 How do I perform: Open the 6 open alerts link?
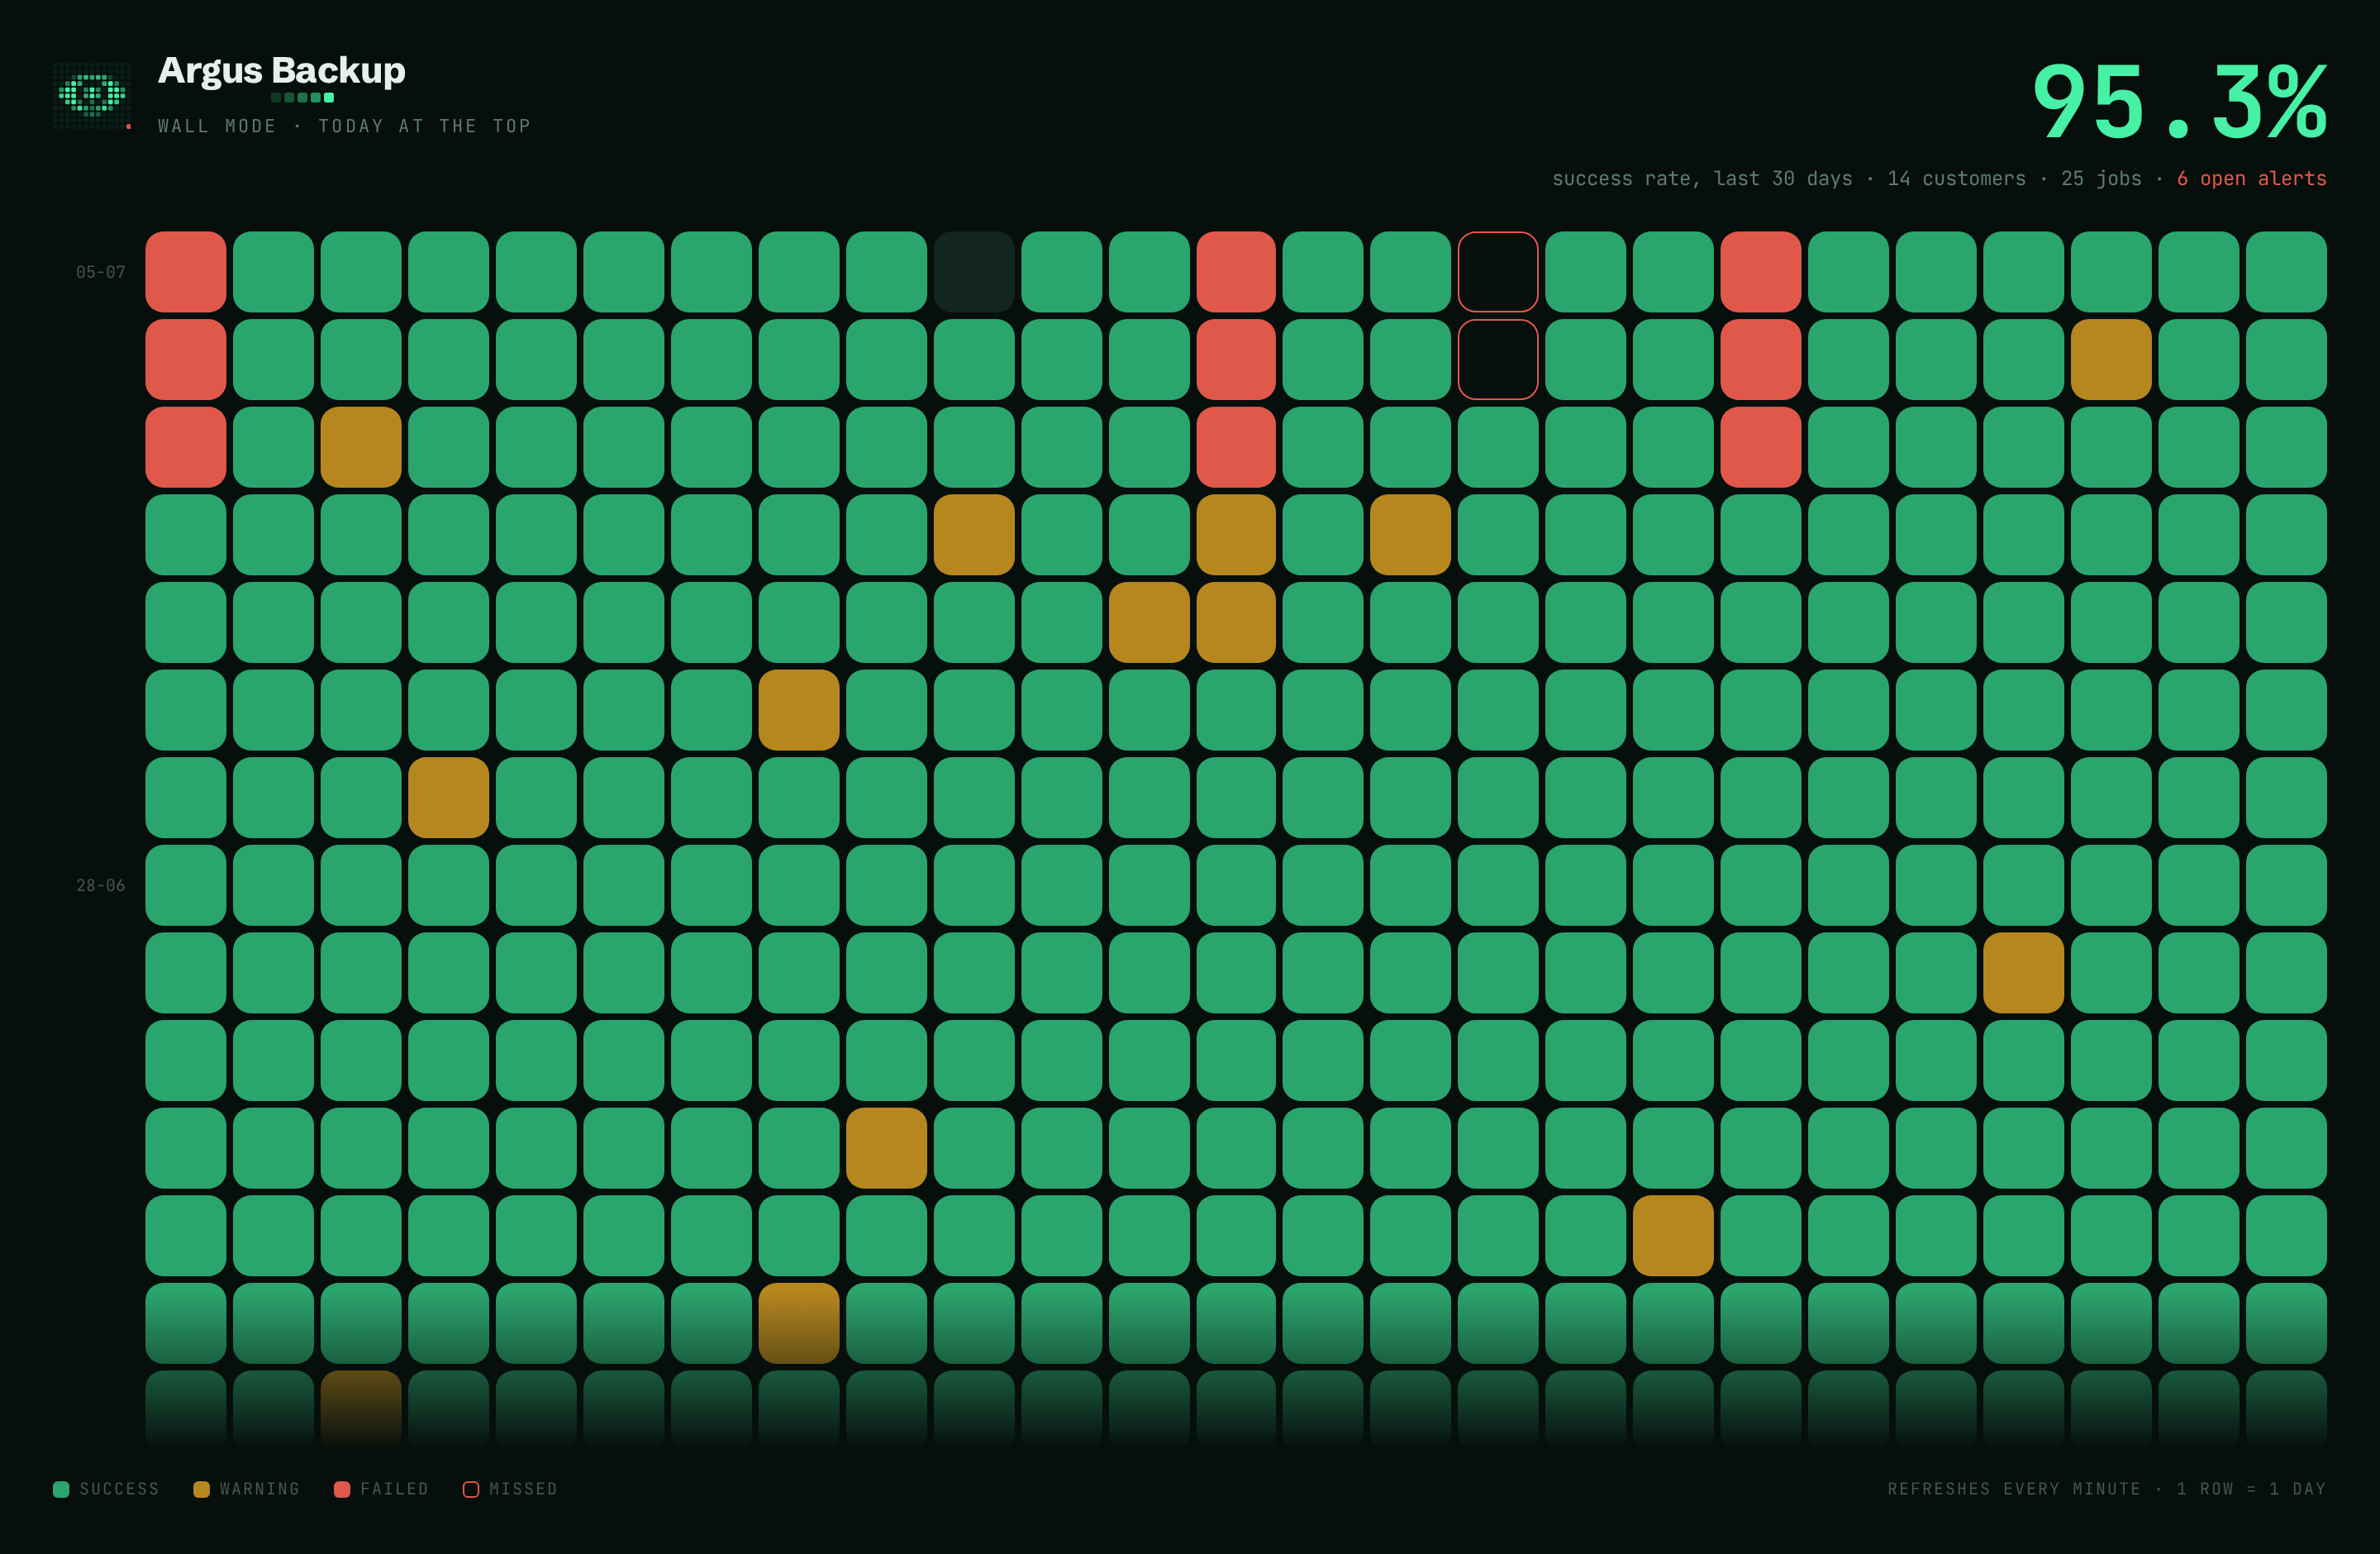(x=2251, y=178)
